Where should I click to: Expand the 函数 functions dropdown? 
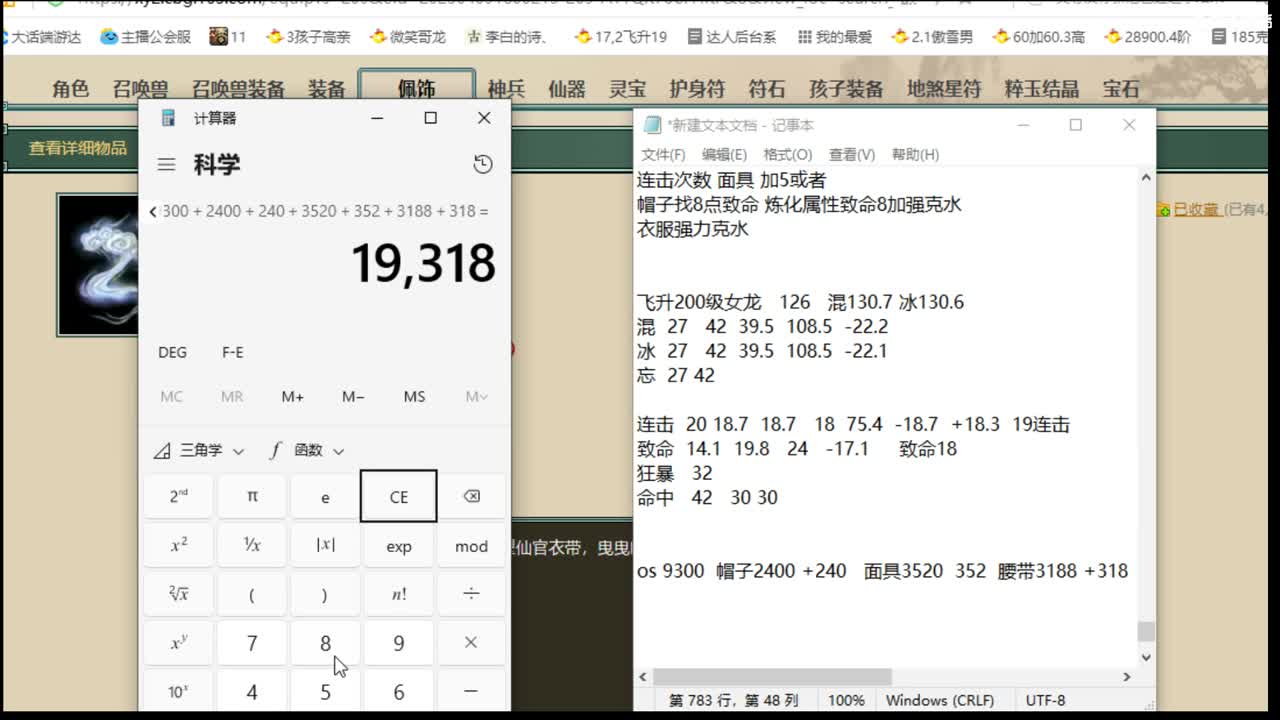pyautogui.click(x=307, y=451)
